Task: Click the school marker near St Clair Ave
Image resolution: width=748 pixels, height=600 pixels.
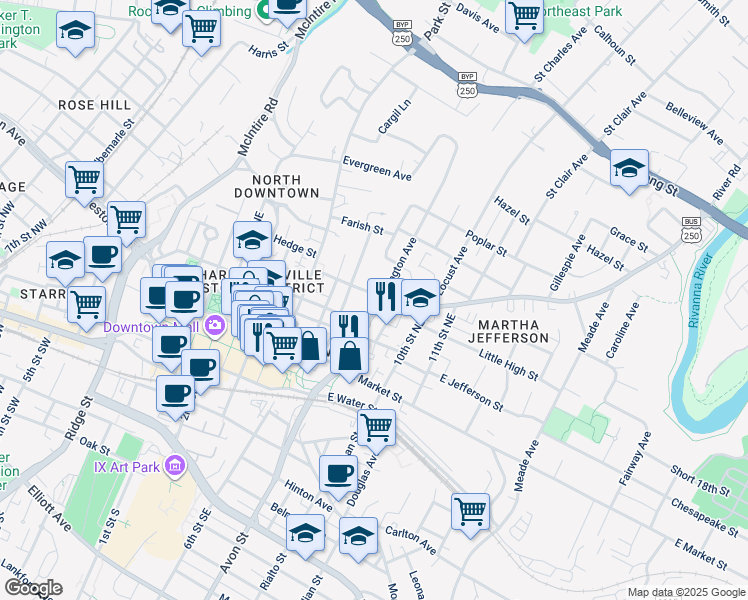Action: tap(629, 168)
